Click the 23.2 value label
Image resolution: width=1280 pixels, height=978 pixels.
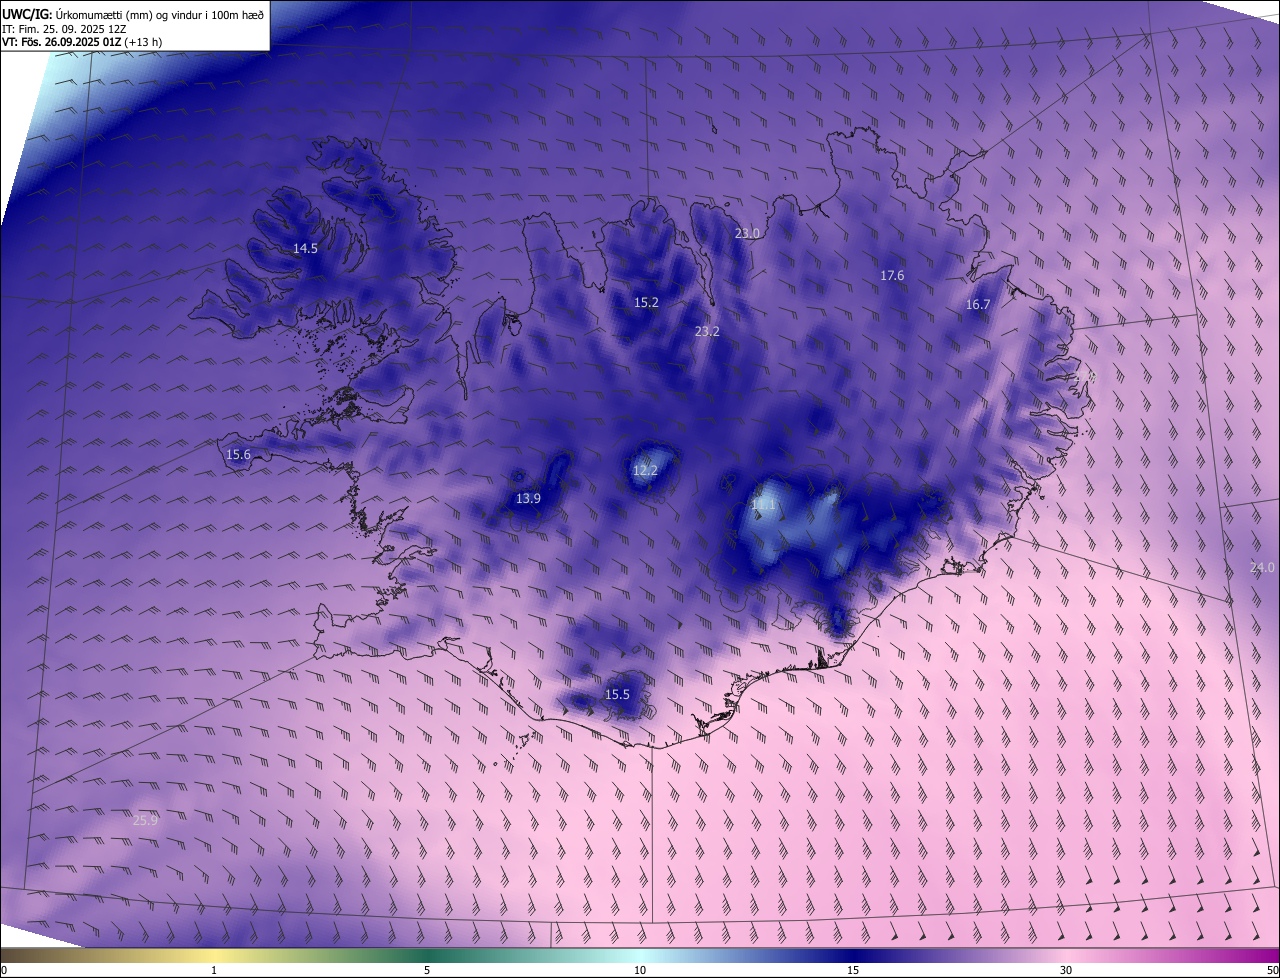(707, 331)
